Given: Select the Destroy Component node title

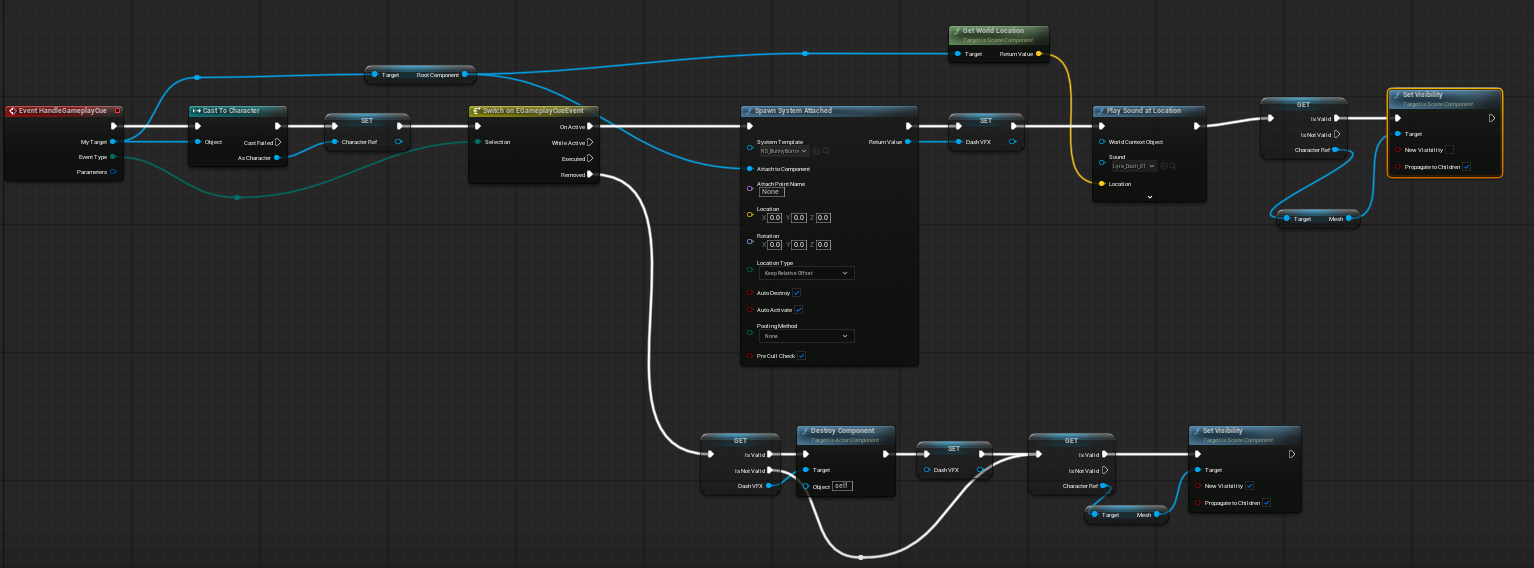Looking at the screenshot, I should tap(842, 431).
